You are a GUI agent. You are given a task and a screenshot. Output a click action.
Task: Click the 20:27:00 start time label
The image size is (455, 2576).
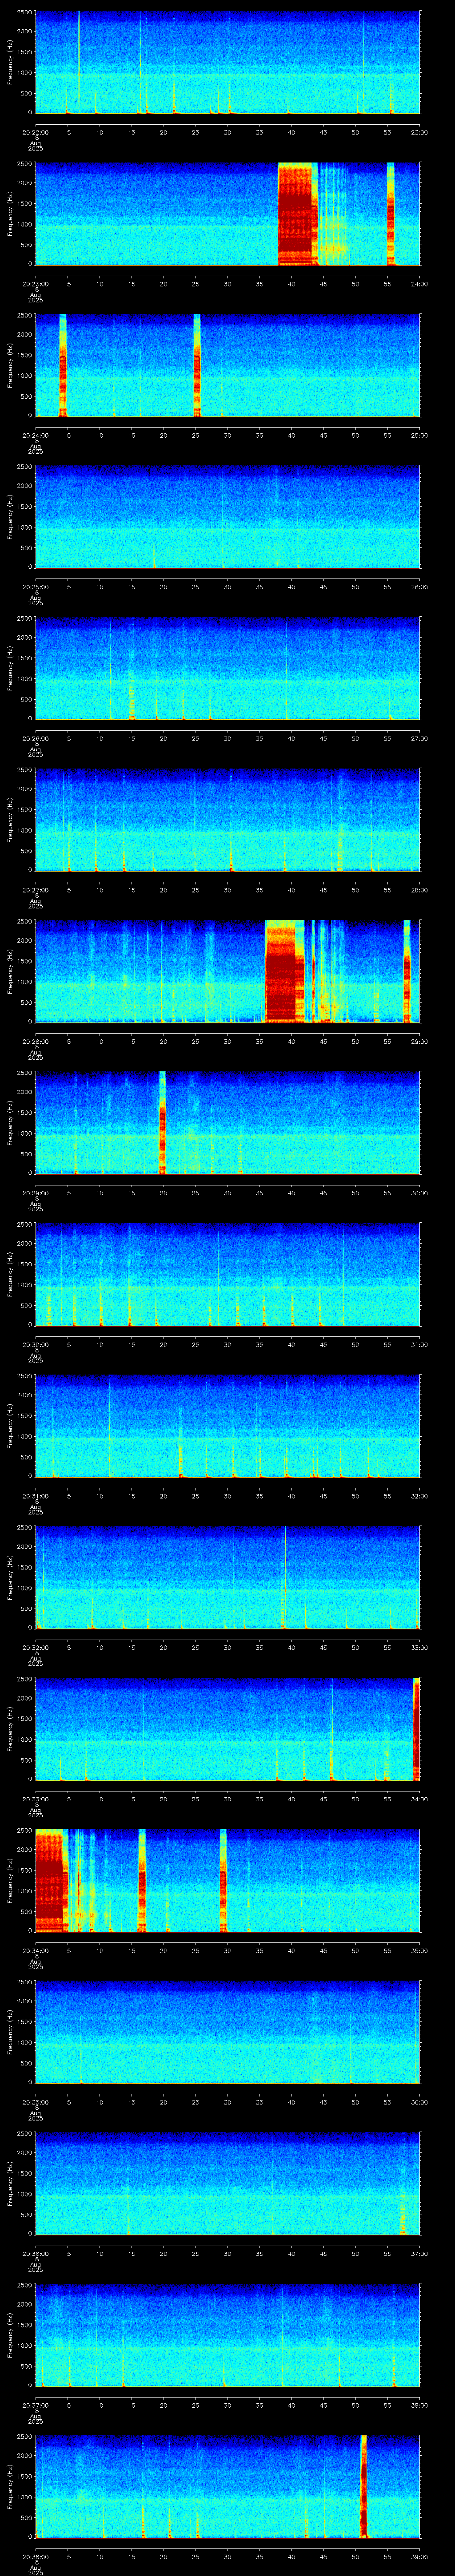[35, 890]
